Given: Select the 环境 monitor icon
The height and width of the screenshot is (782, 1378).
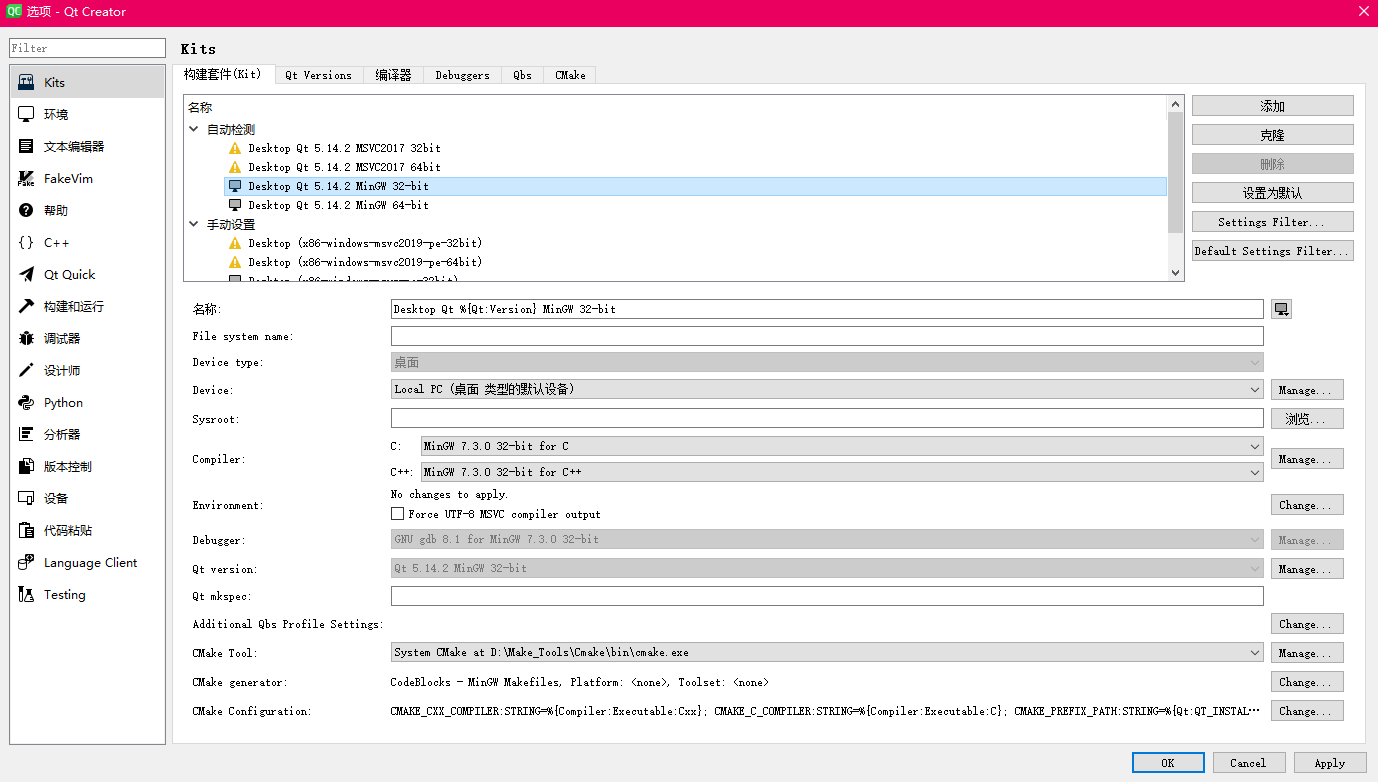Looking at the screenshot, I should (x=27, y=114).
